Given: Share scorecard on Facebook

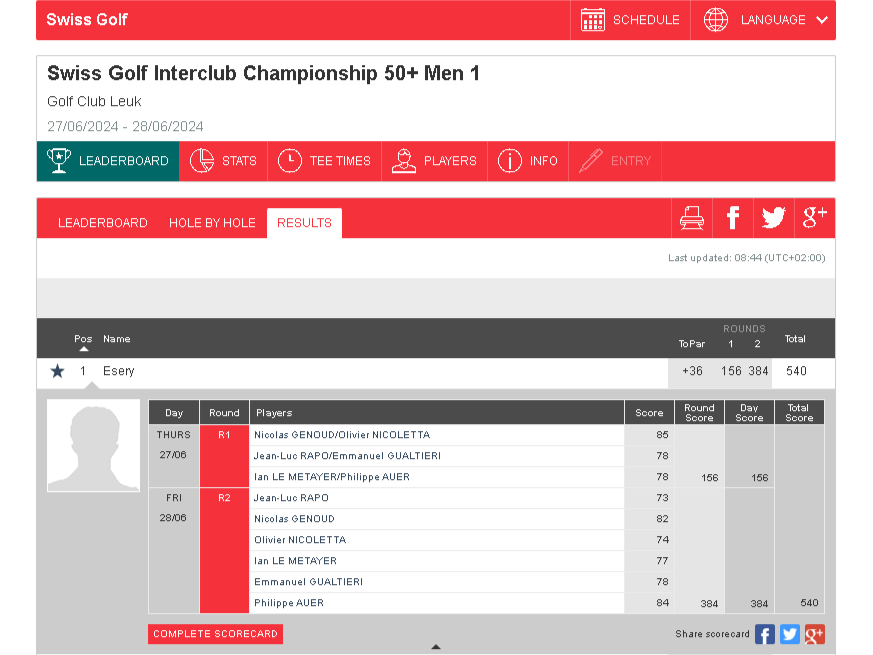Looking at the screenshot, I should pos(765,634).
